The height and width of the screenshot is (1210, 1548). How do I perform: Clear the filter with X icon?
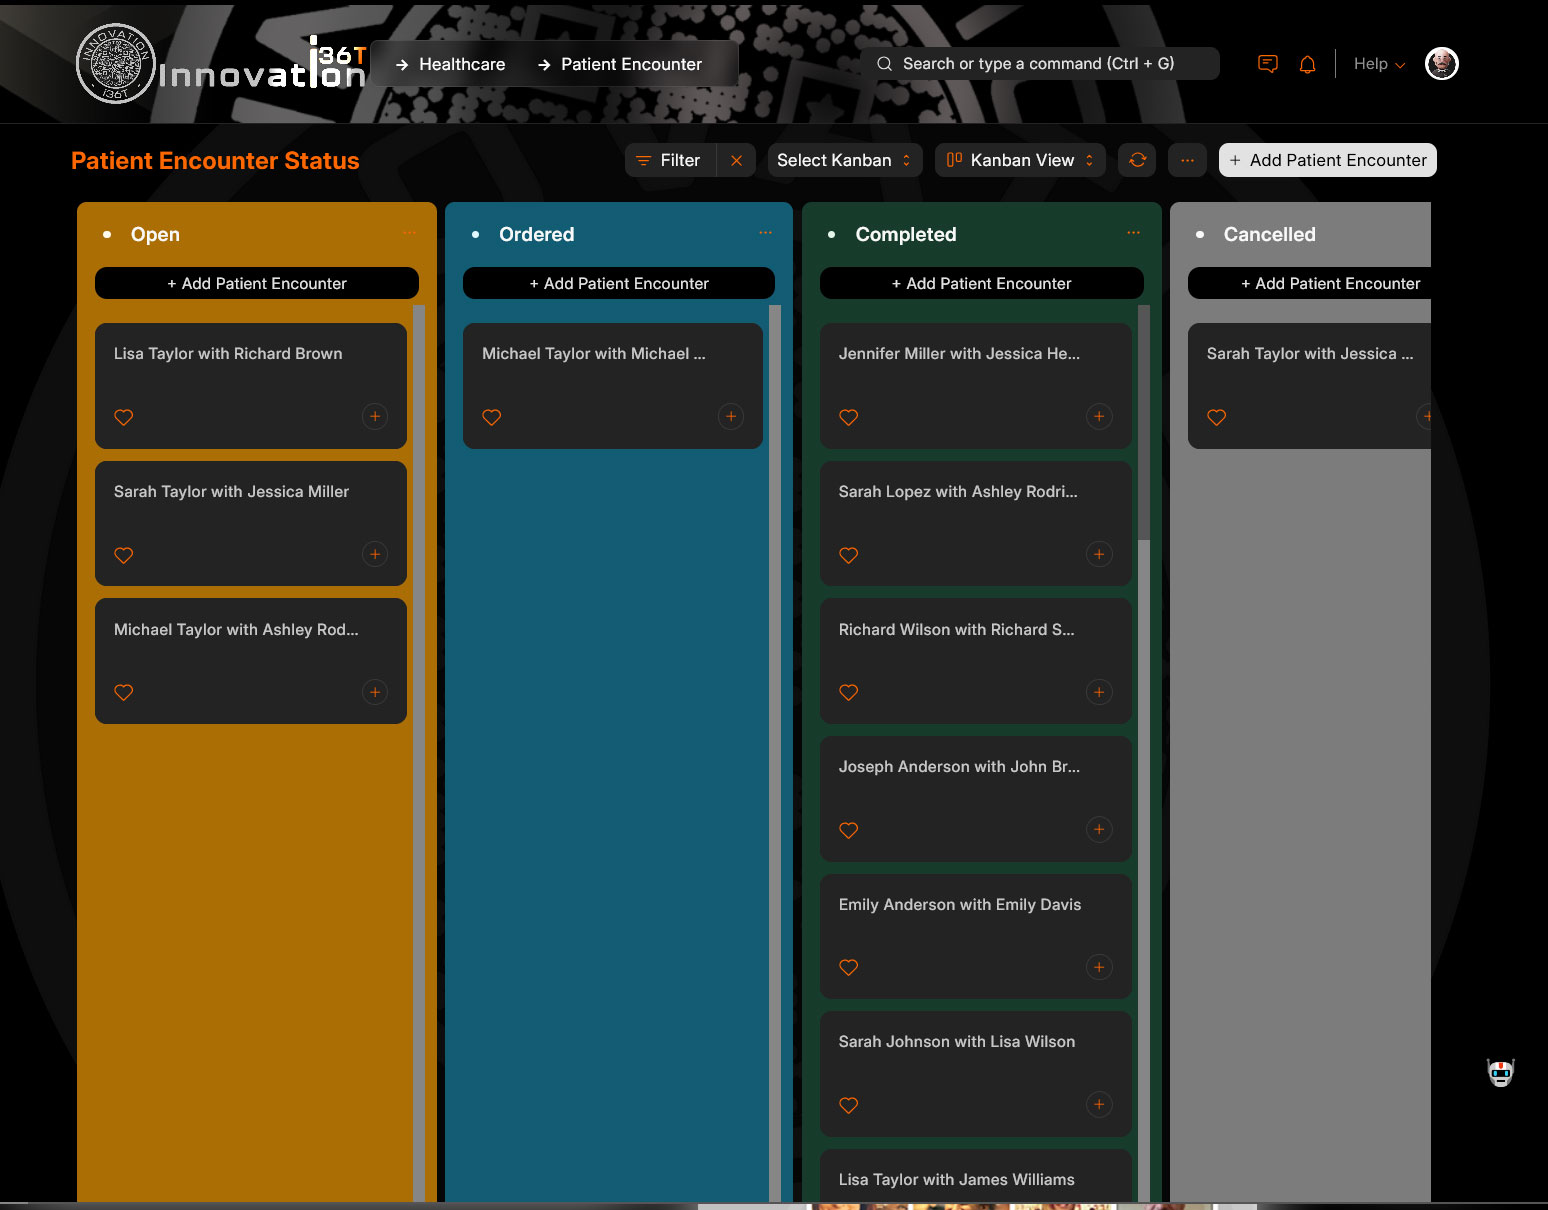click(736, 160)
